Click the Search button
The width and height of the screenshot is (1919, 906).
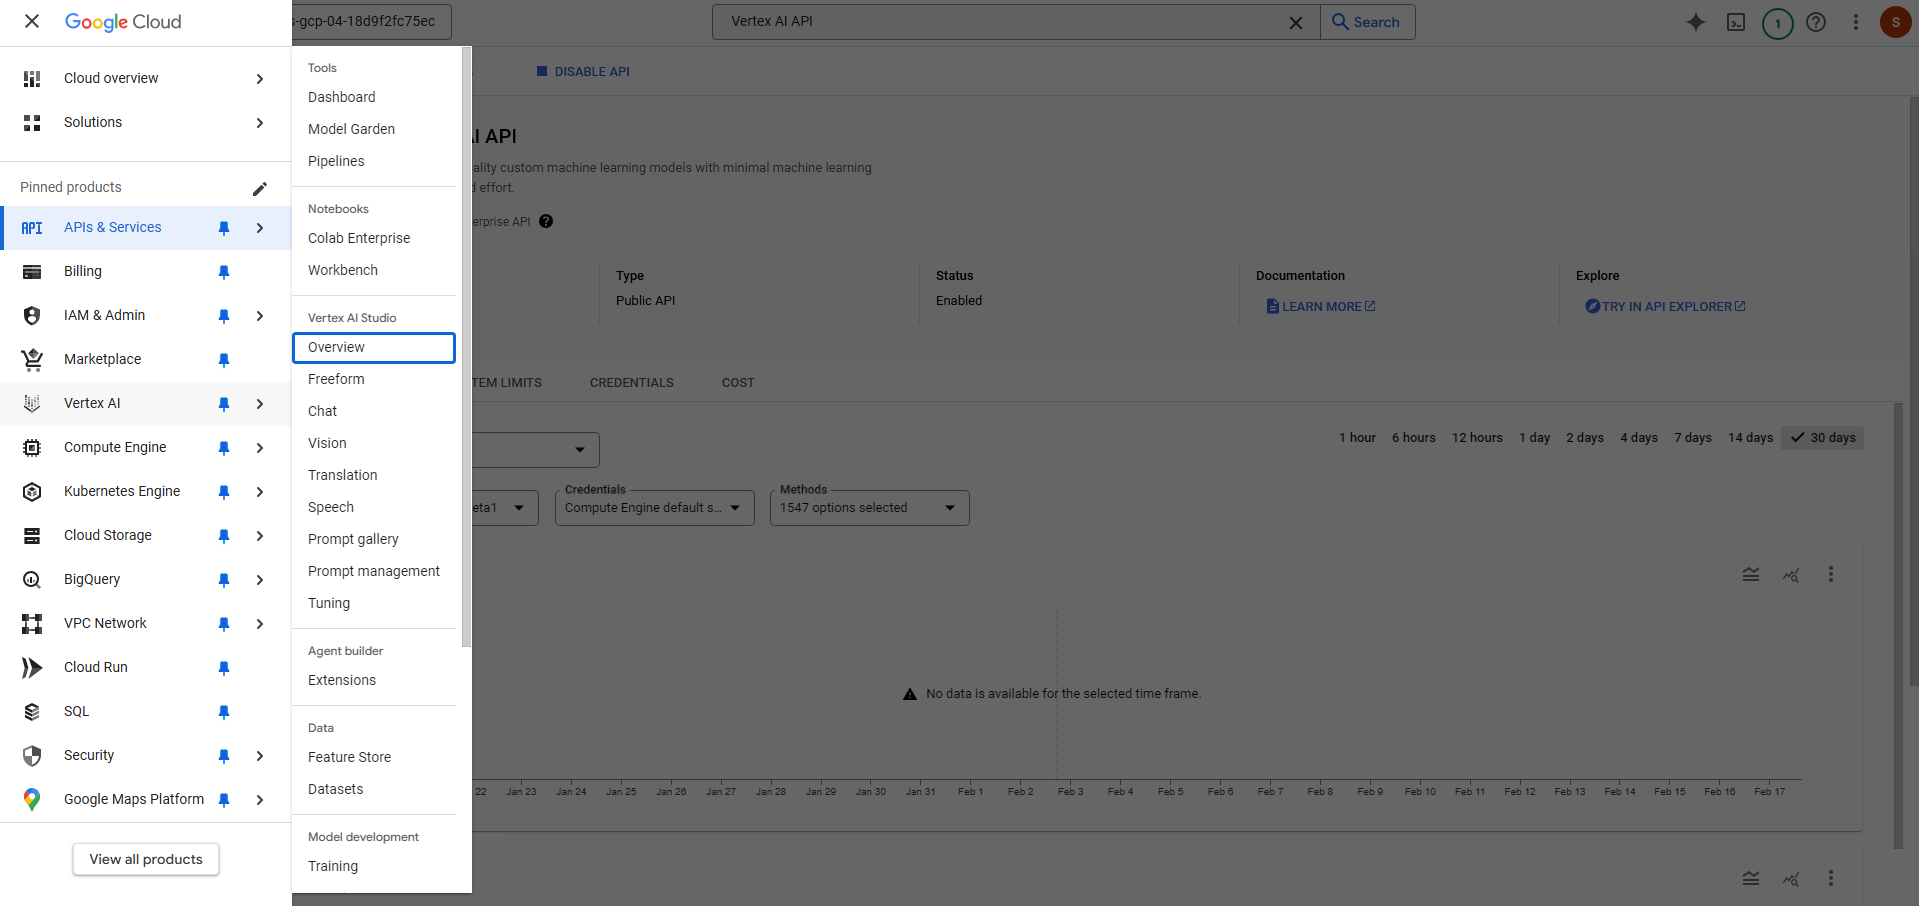1367,22
